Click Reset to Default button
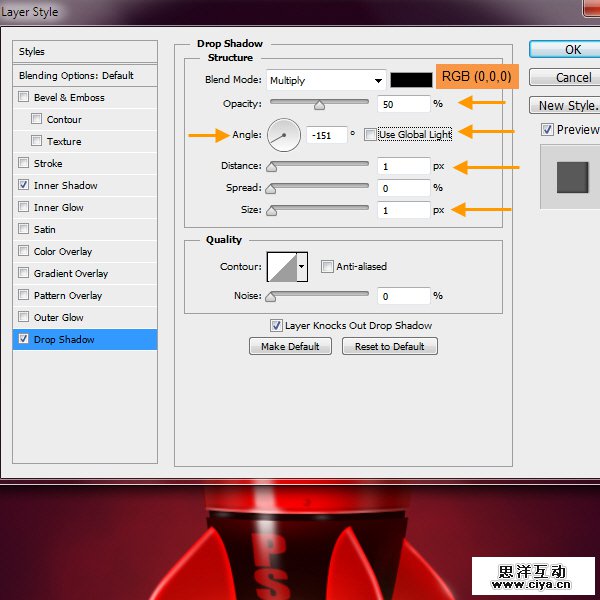600x600 pixels. point(390,346)
